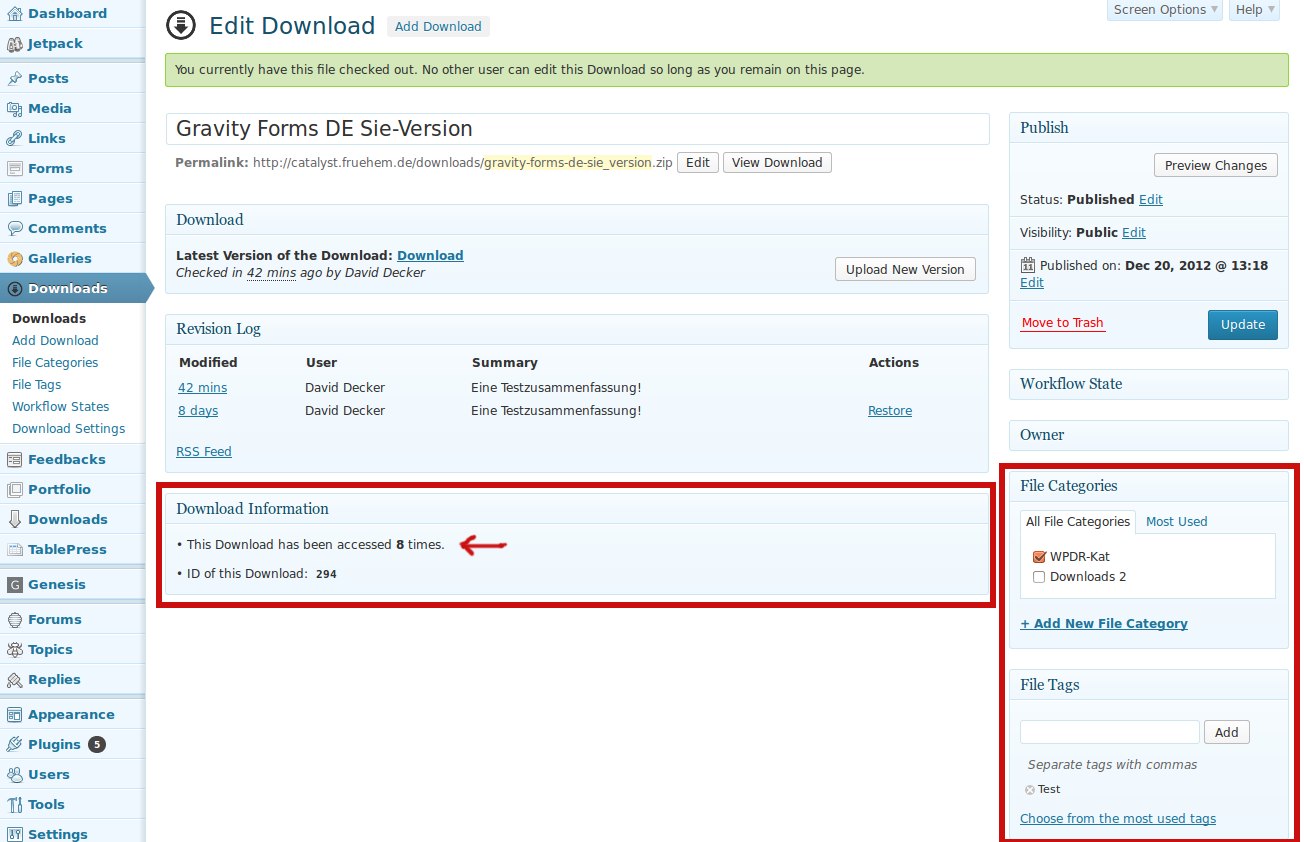
Task: Collapse the Download Information panel header
Action: [x=577, y=509]
